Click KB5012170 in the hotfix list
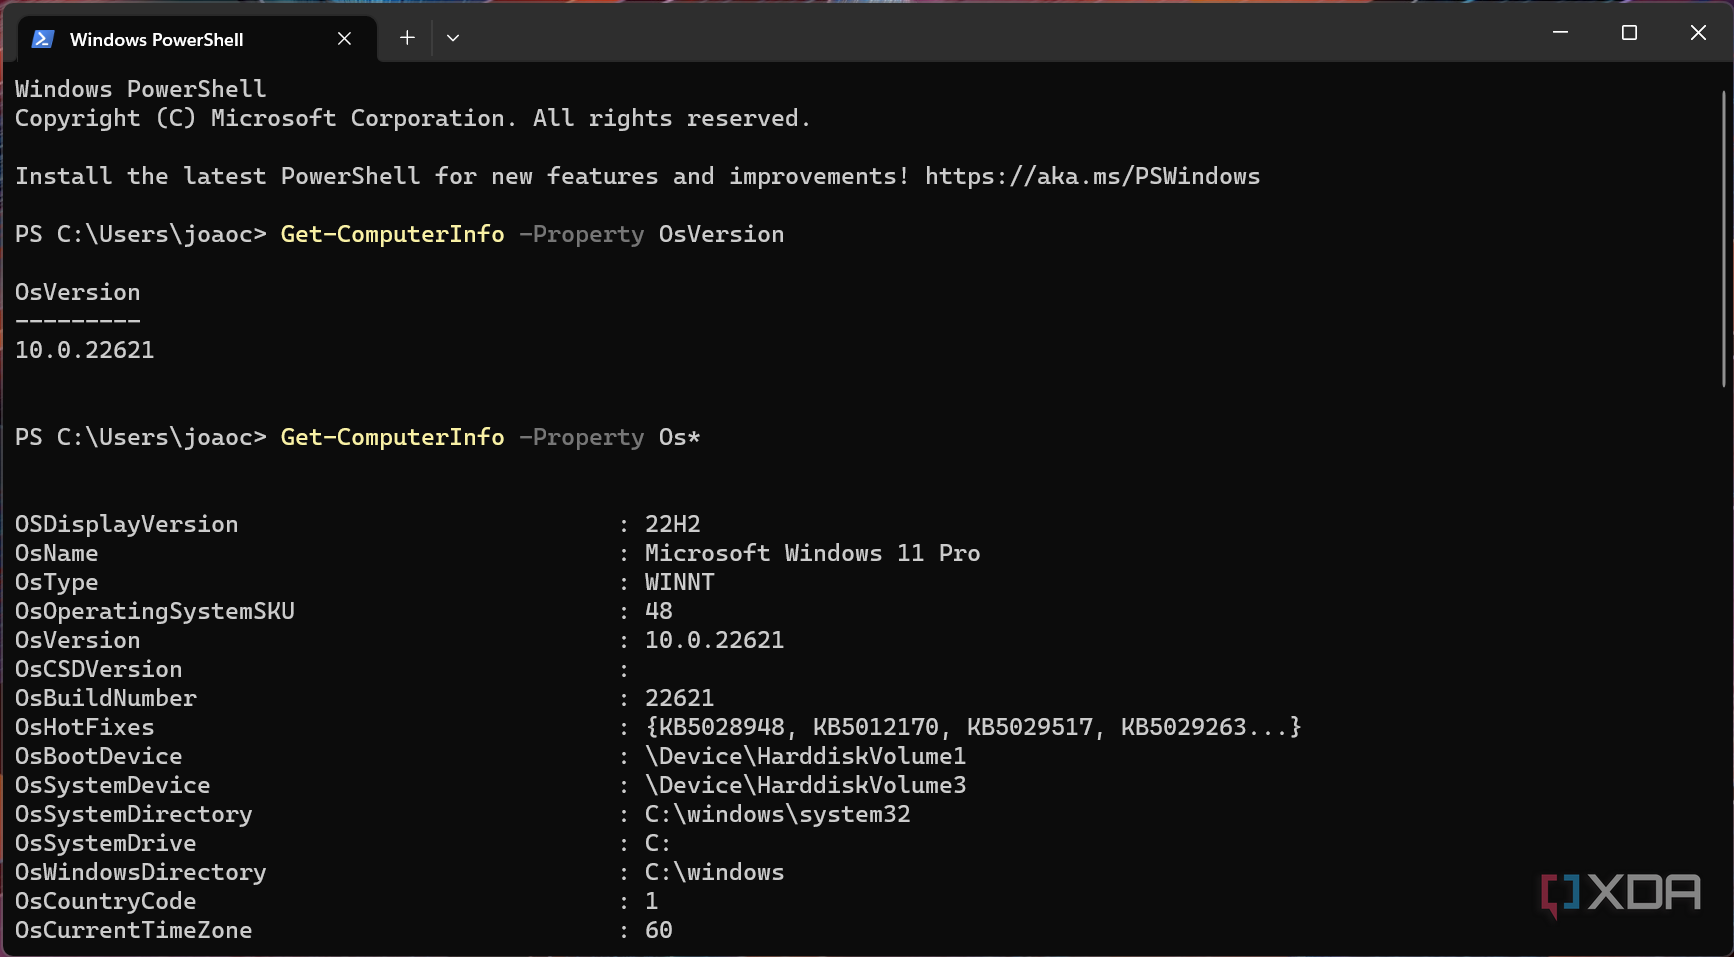Viewport: 1734px width, 957px height. coord(876,727)
